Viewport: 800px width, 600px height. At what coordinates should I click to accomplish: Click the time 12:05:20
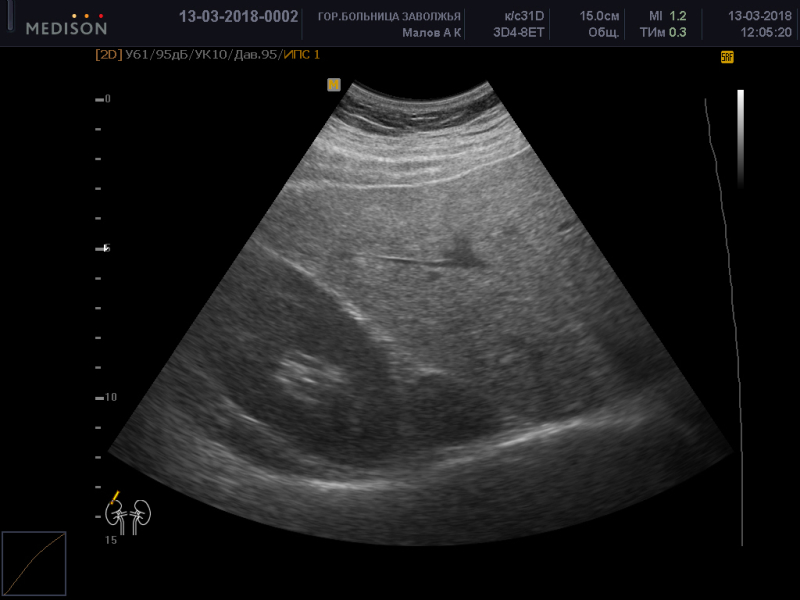pyautogui.click(x=766, y=33)
